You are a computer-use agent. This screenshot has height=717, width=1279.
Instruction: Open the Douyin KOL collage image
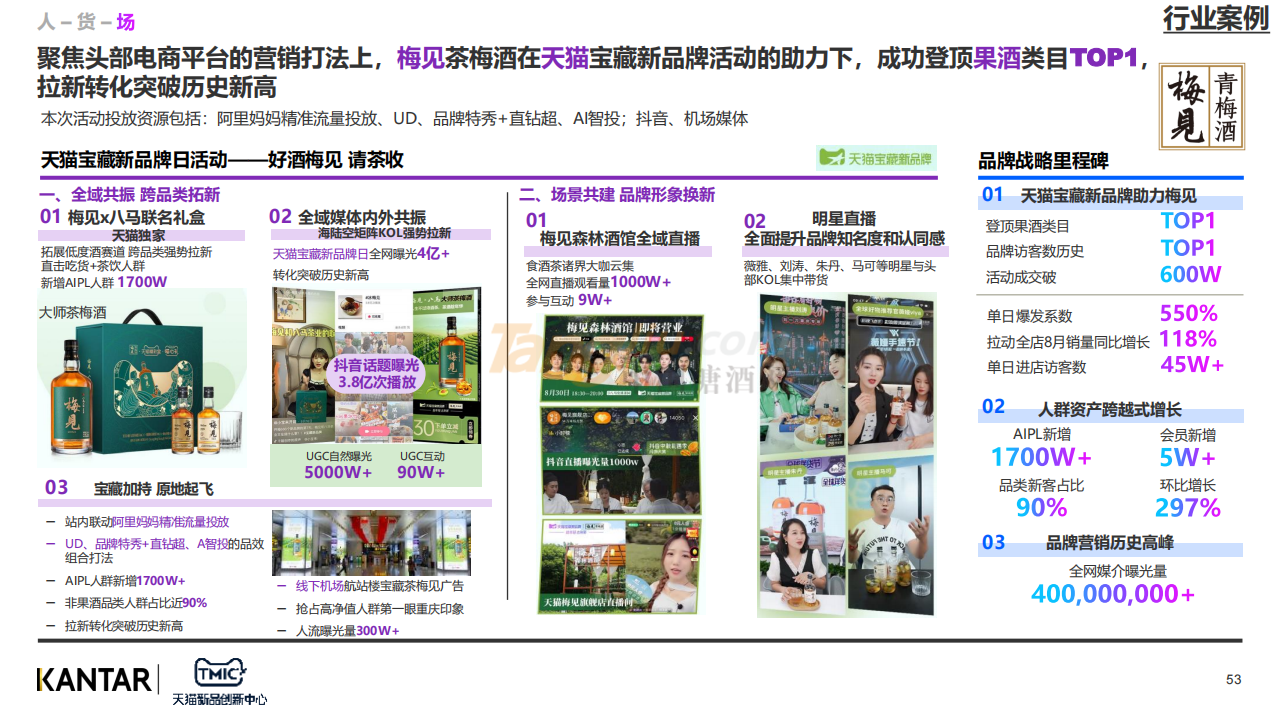377,366
